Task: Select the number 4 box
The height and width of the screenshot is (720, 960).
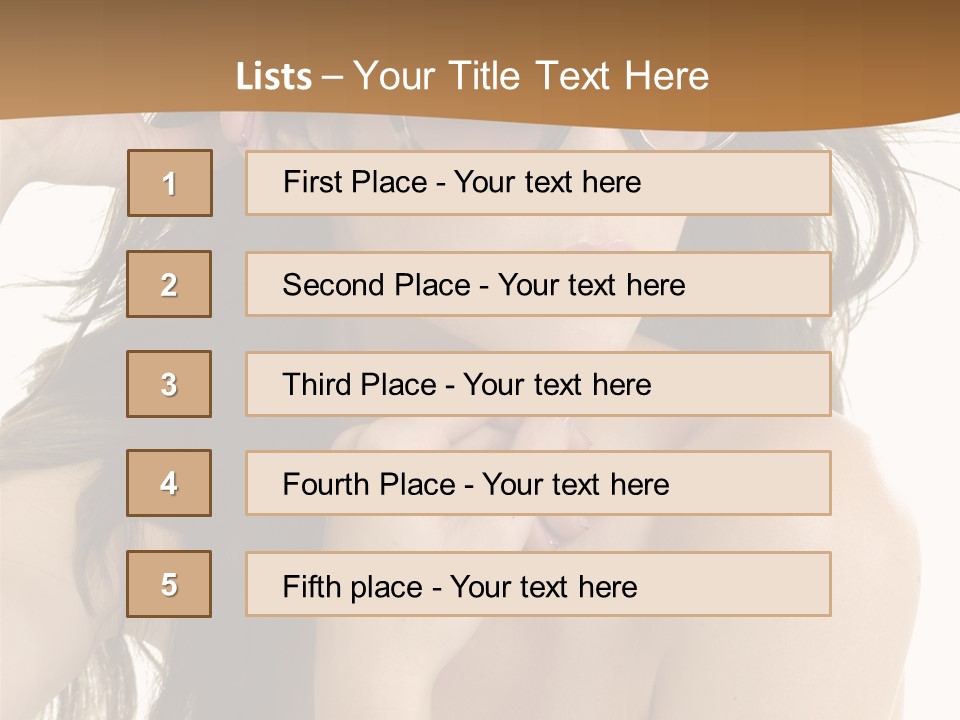Action: (x=169, y=483)
